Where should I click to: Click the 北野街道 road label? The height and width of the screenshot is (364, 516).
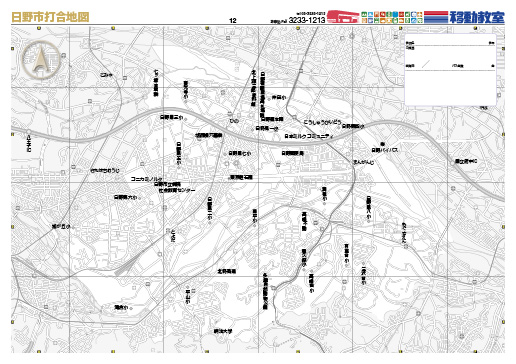point(227,271)
